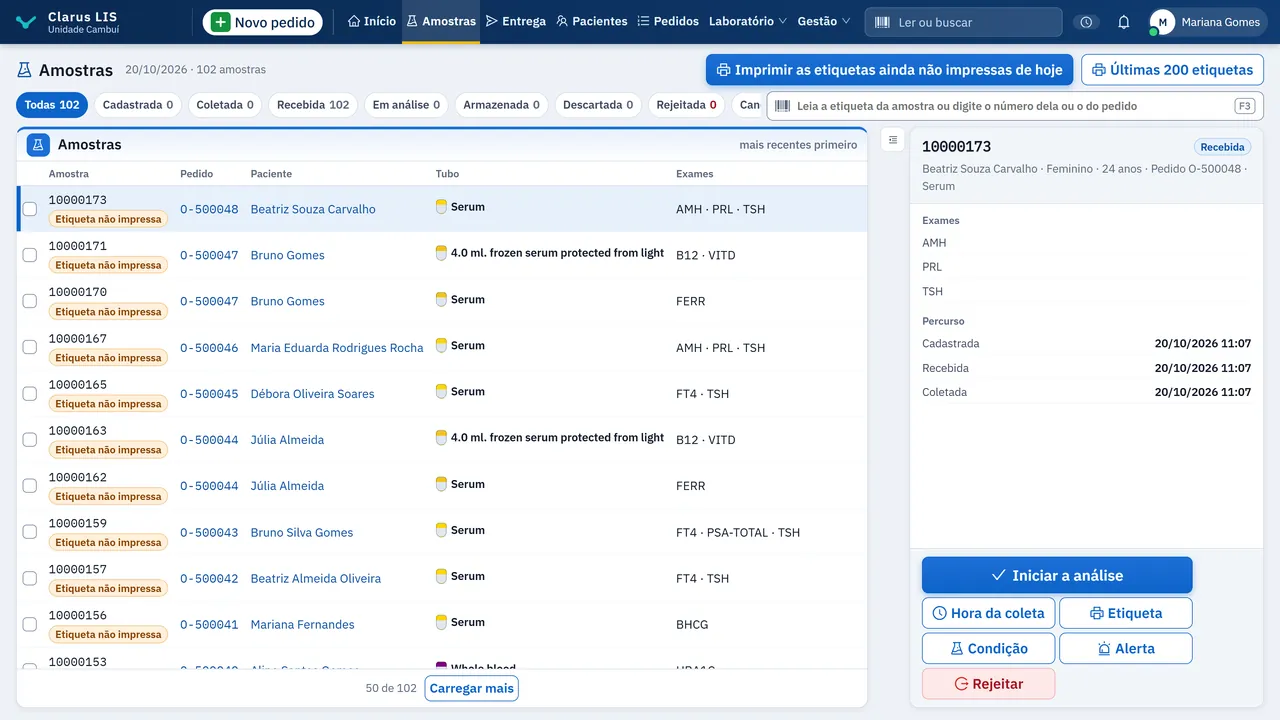
Task: Open order link O-500046
Action: point(209,348)
